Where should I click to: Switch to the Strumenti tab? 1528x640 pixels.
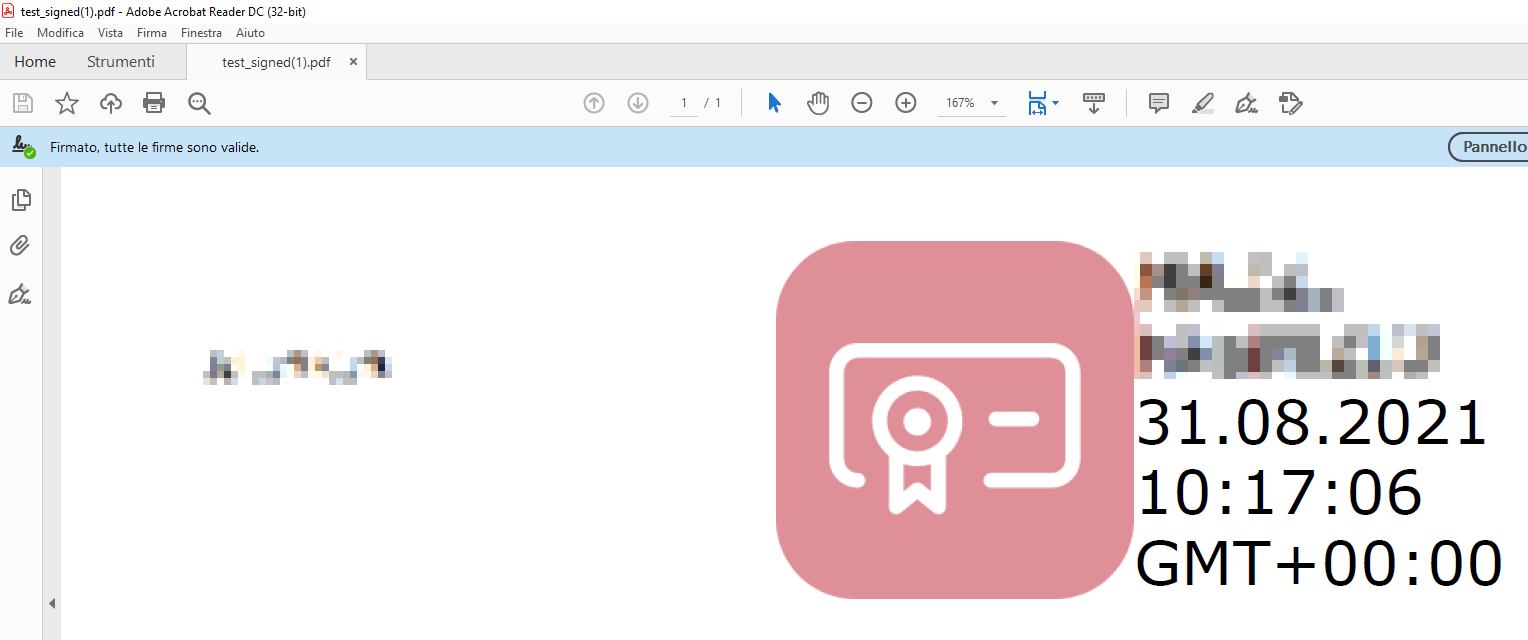pos(121,62)
